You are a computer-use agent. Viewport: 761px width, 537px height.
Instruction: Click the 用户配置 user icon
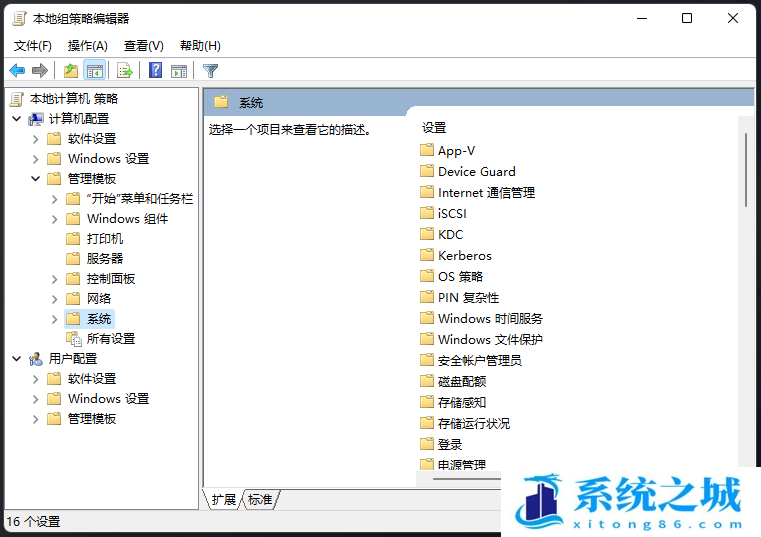point(36,359)
